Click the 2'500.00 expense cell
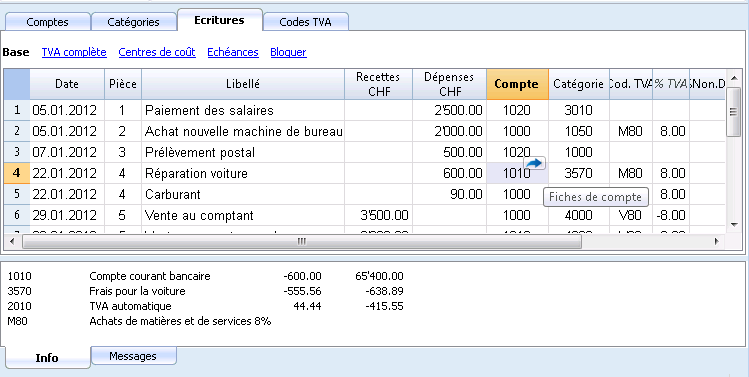The width and height of the screenshot is (749, 377). 449,110
